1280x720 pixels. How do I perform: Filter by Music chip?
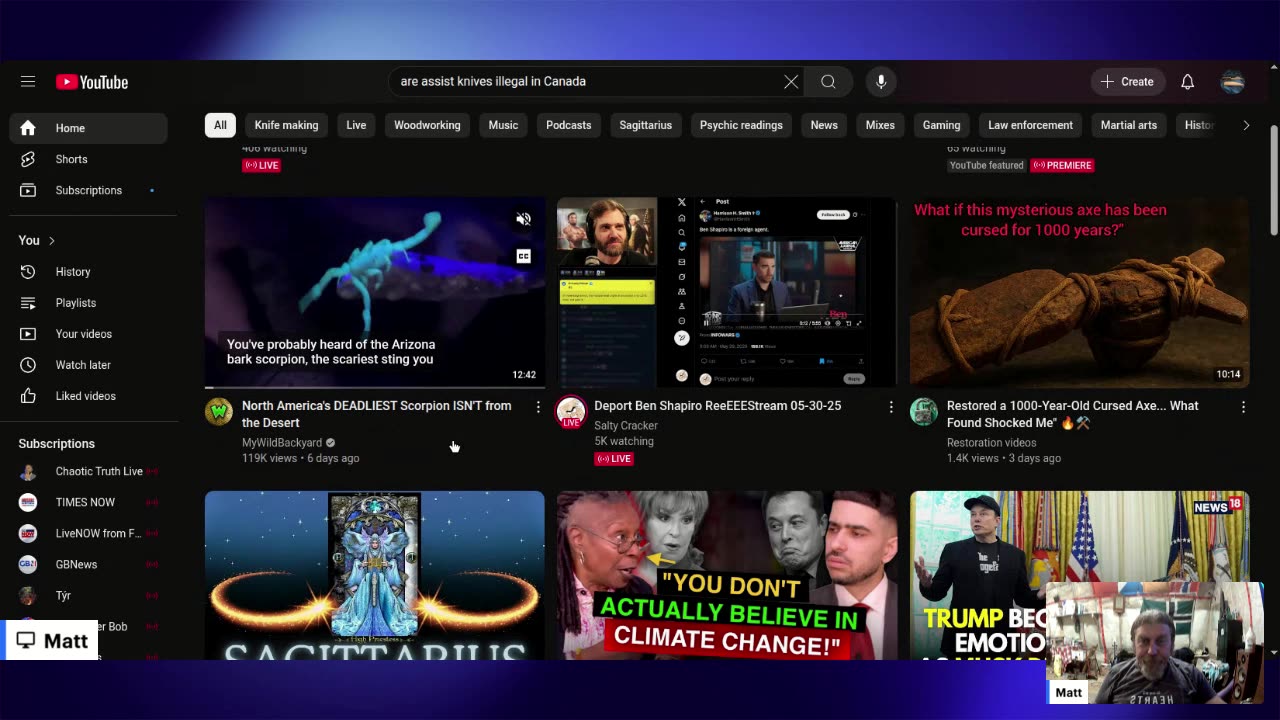point(503,125)
